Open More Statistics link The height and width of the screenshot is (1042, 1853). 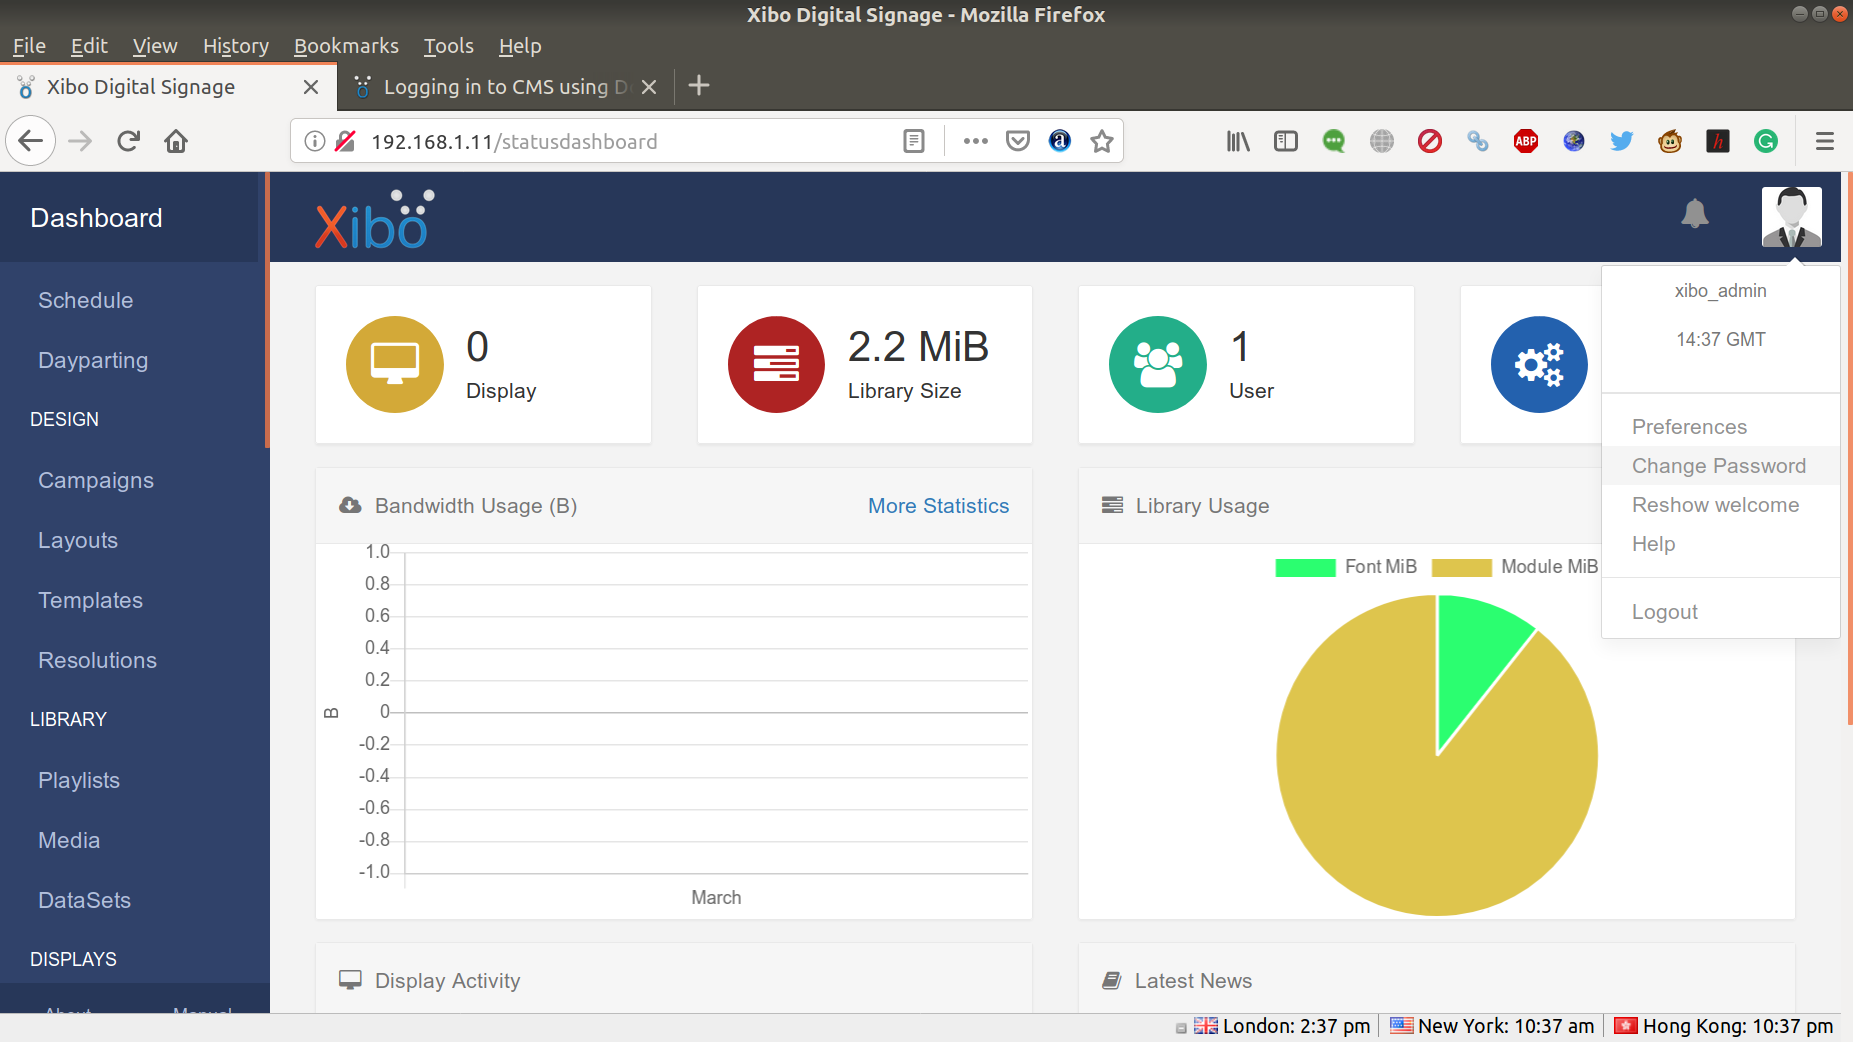(x=938, y=506)
